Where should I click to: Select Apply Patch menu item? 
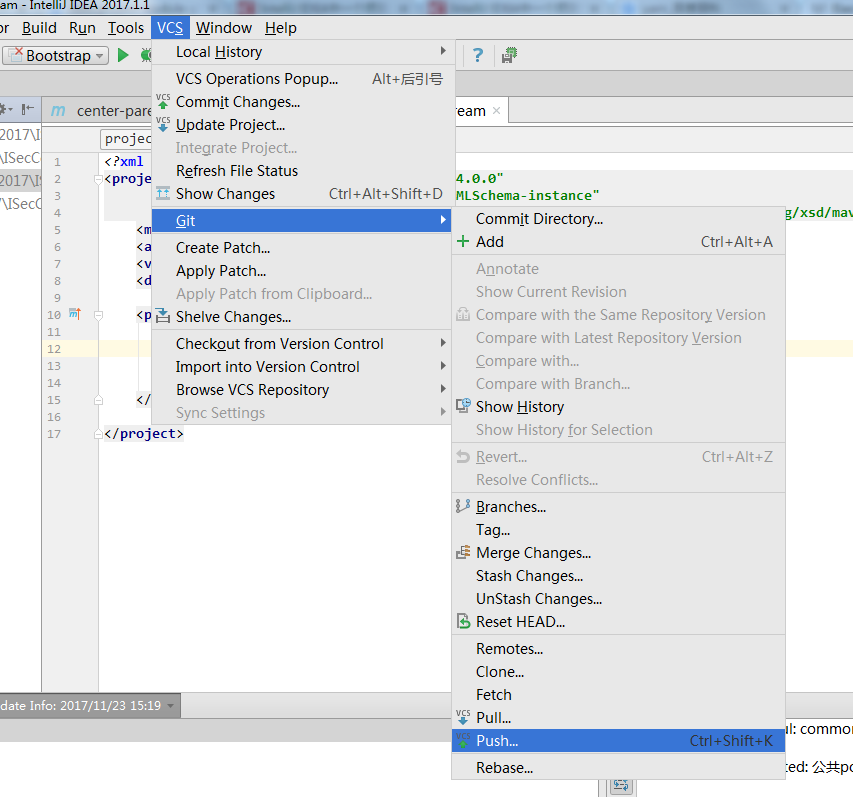302,271
